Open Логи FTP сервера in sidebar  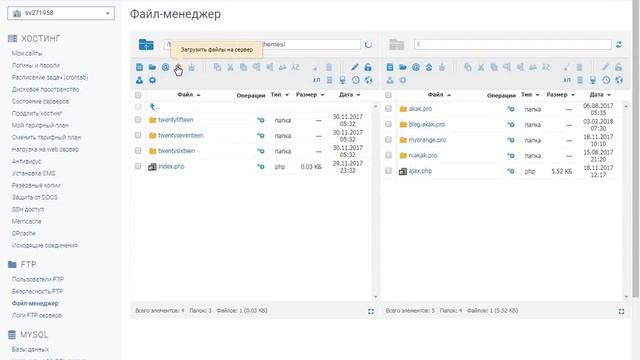pyautogui.click(x=37, y=316)
